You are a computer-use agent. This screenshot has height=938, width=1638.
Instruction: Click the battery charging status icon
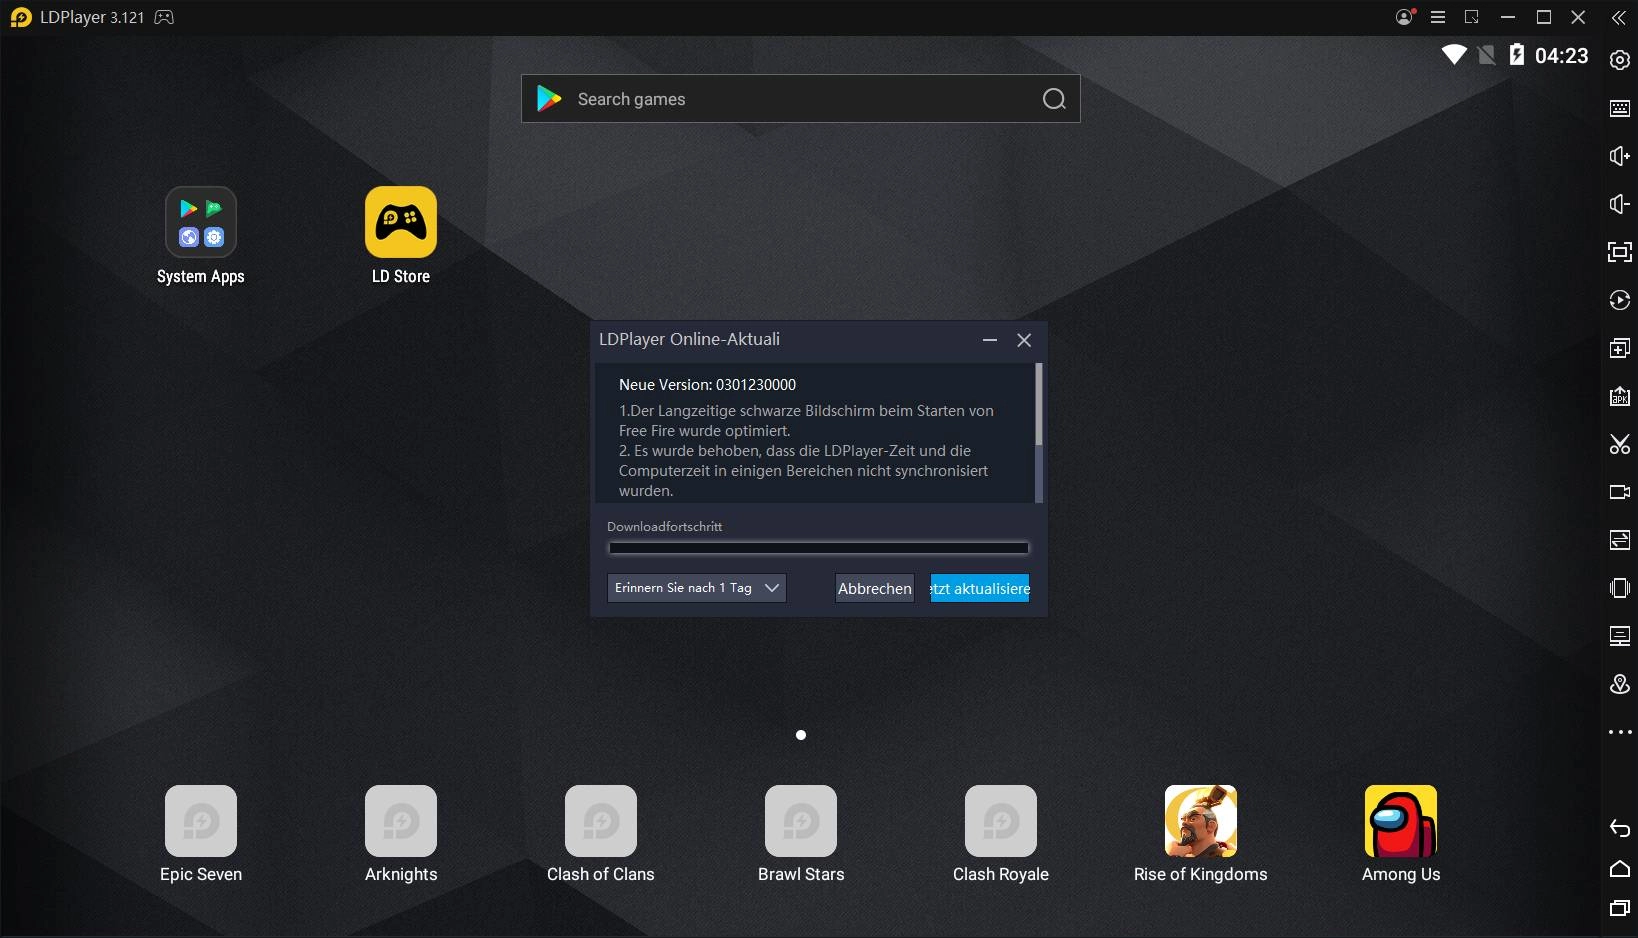(1517, 55)
